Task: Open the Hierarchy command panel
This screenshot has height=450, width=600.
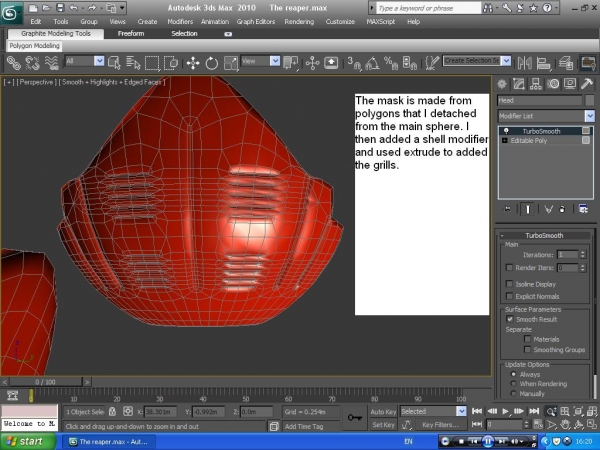Action: 536,84
